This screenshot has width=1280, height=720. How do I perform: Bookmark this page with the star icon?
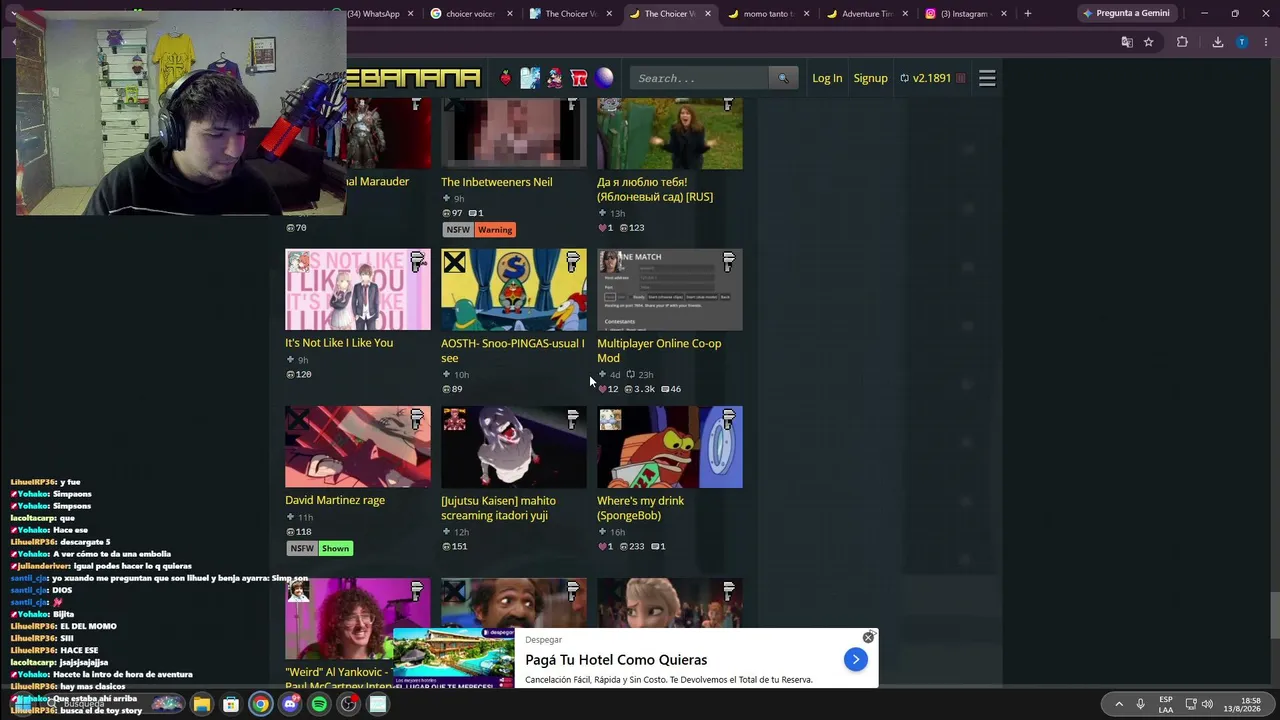tap(1149, 42)
